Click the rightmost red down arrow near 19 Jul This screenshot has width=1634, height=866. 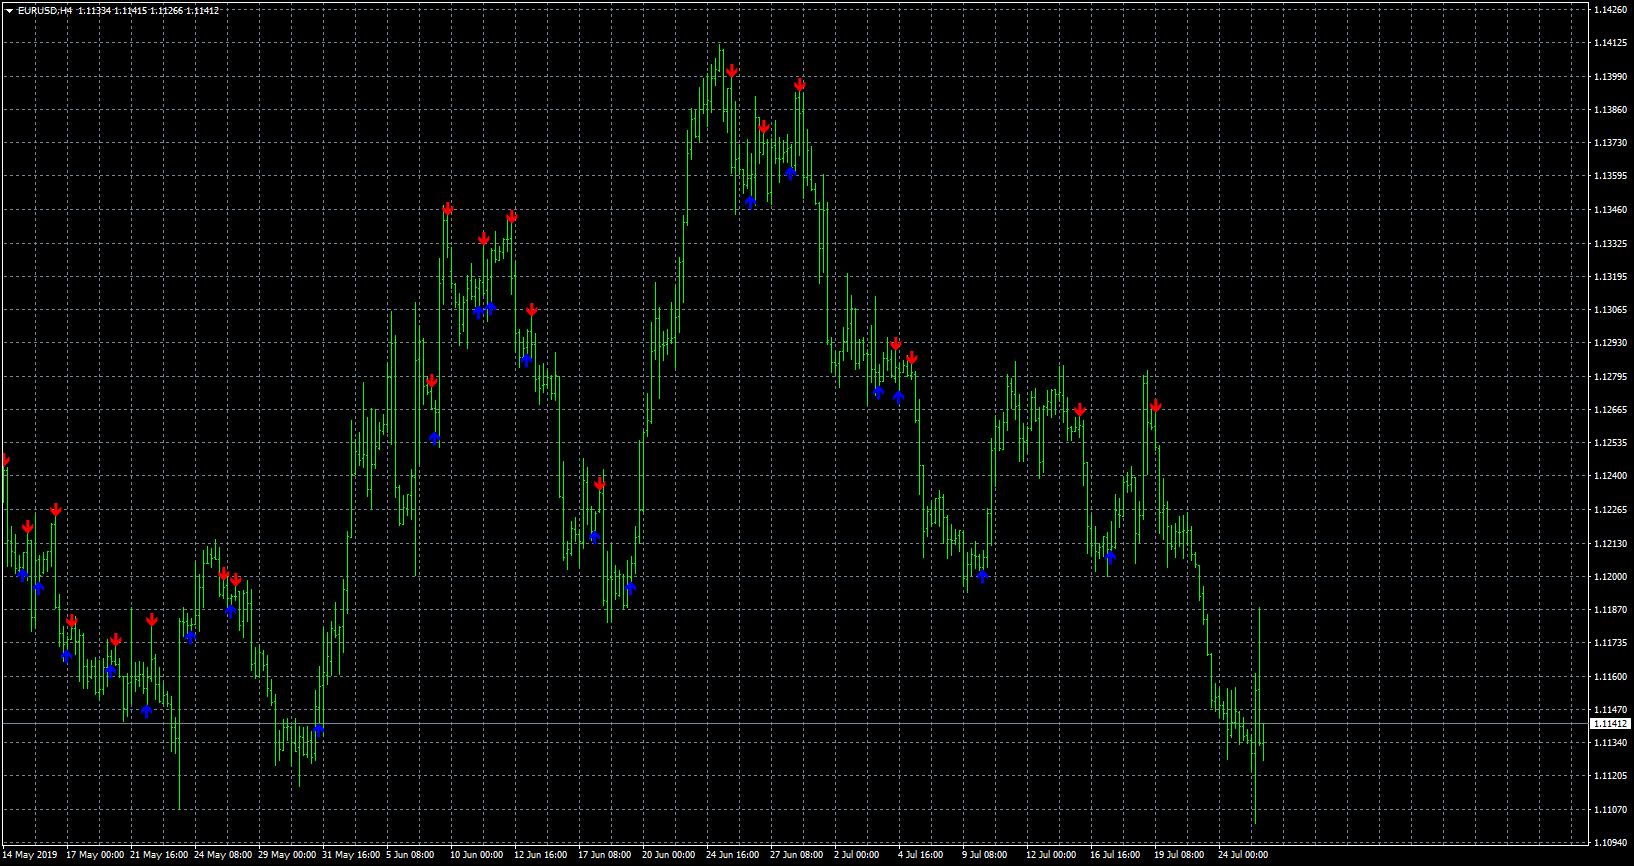(1156, 406)
